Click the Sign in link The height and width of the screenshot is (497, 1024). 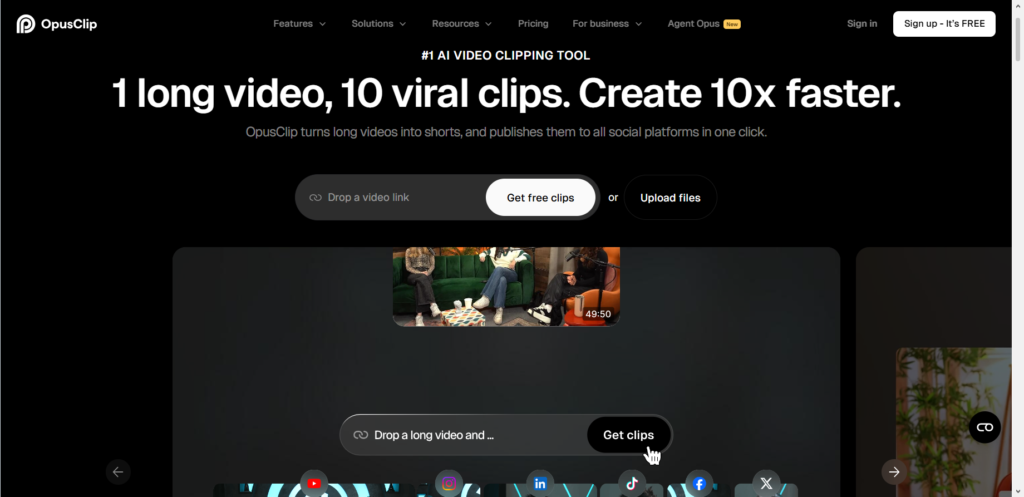click(x=861, y=24)
